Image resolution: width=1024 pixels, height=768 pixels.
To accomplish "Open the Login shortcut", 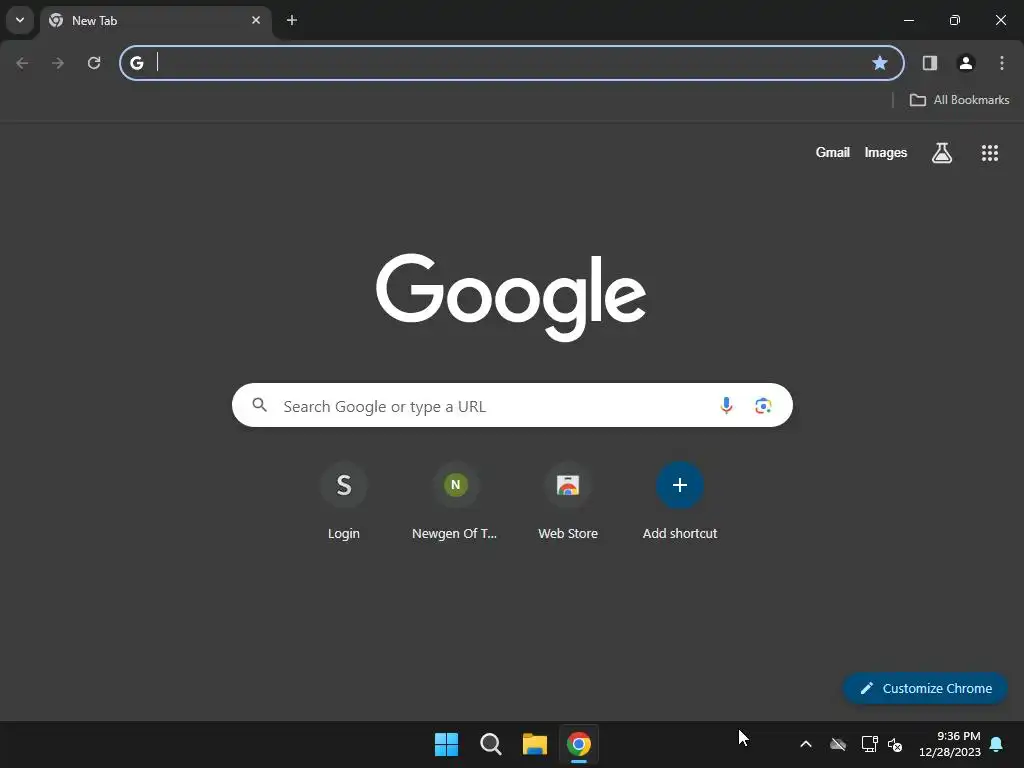I will pyautogui.click(x=344, y=502).
